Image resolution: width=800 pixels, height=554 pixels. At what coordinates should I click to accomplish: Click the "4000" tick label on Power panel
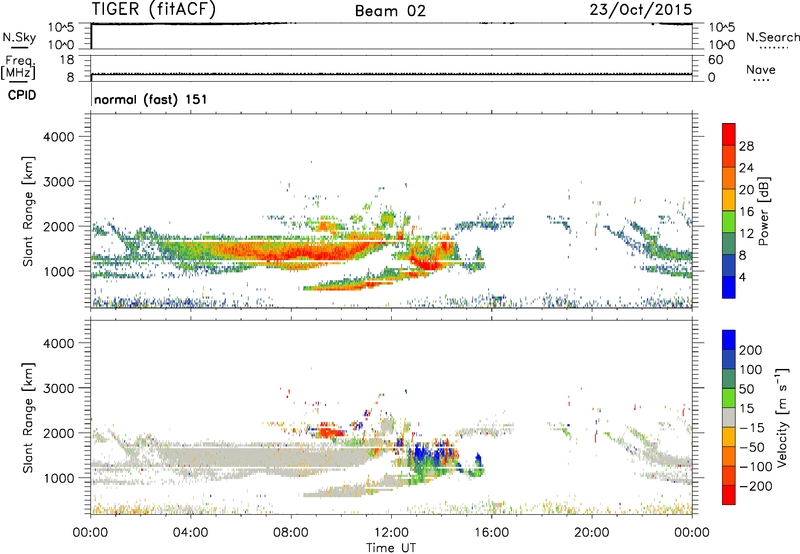pos(58,137)
